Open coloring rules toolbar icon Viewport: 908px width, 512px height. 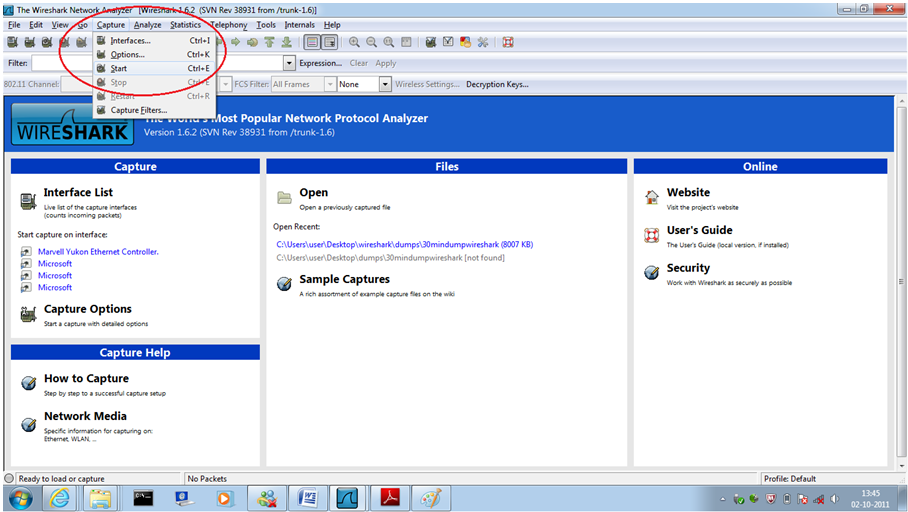465,42
